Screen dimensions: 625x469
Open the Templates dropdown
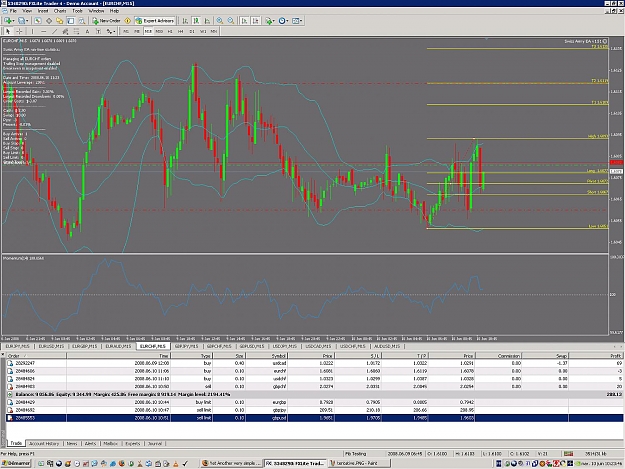297,21
